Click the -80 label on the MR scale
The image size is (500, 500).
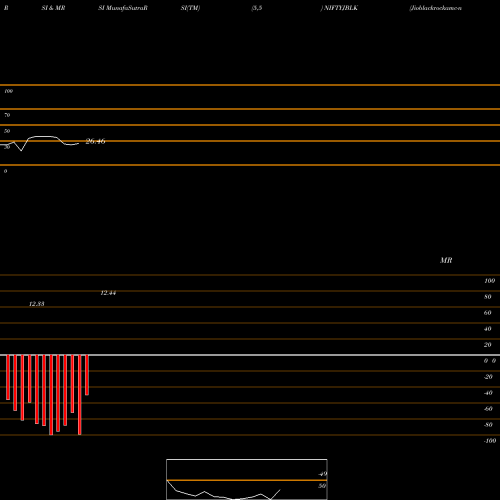coord(488,425)
